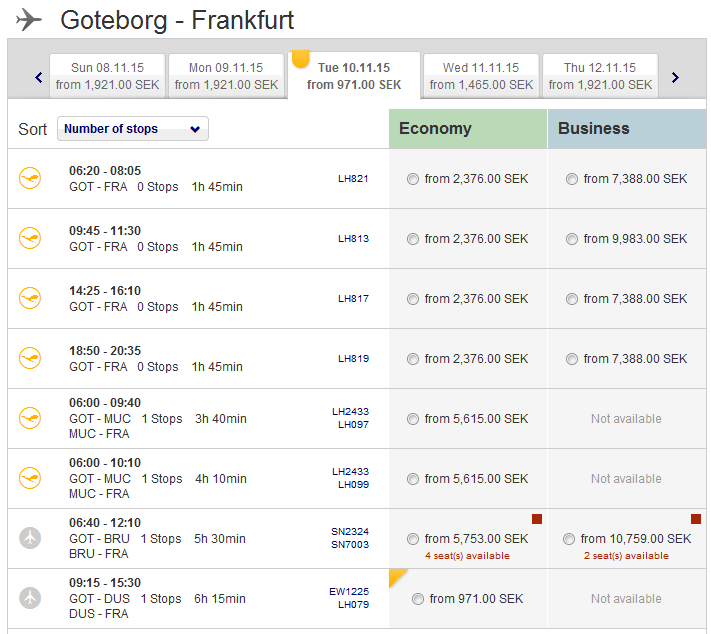Click the Lufthansa logo for flight LH821
Viewport: 711px width, 634px height.
click(x=30, y=179)
